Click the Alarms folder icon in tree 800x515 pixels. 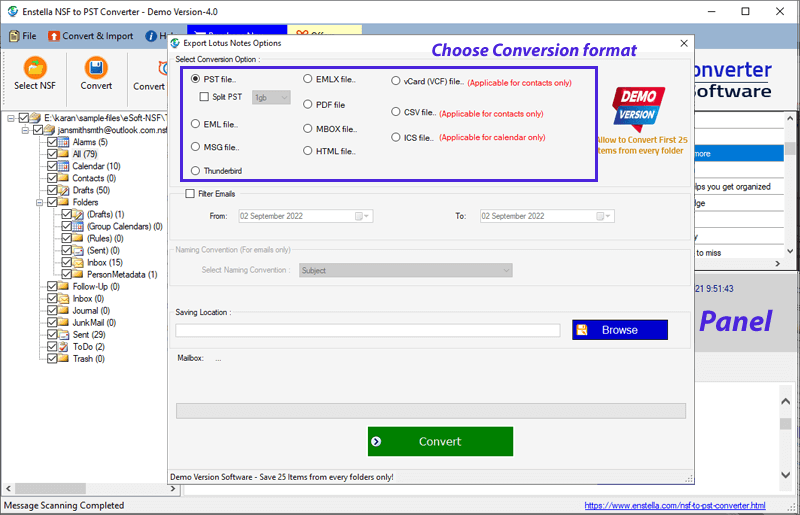pyautogui.click(x=63, y=142)
